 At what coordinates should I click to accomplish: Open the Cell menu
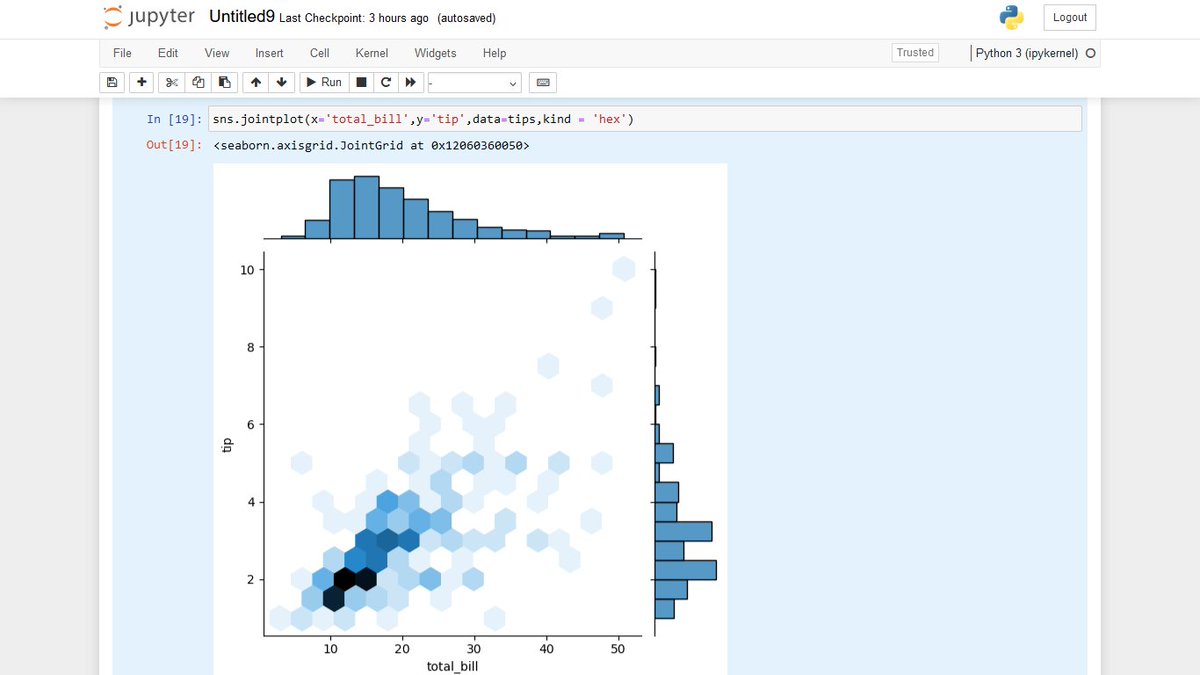[320, 53]
